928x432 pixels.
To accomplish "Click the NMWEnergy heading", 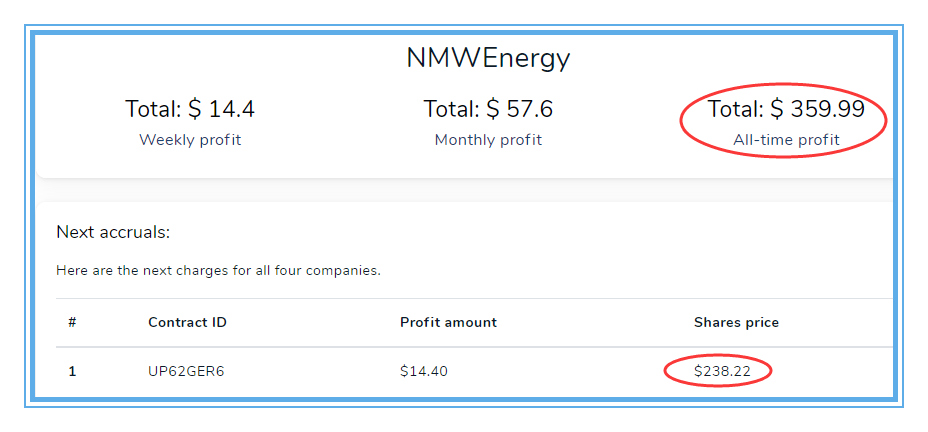I will [488, 60].
